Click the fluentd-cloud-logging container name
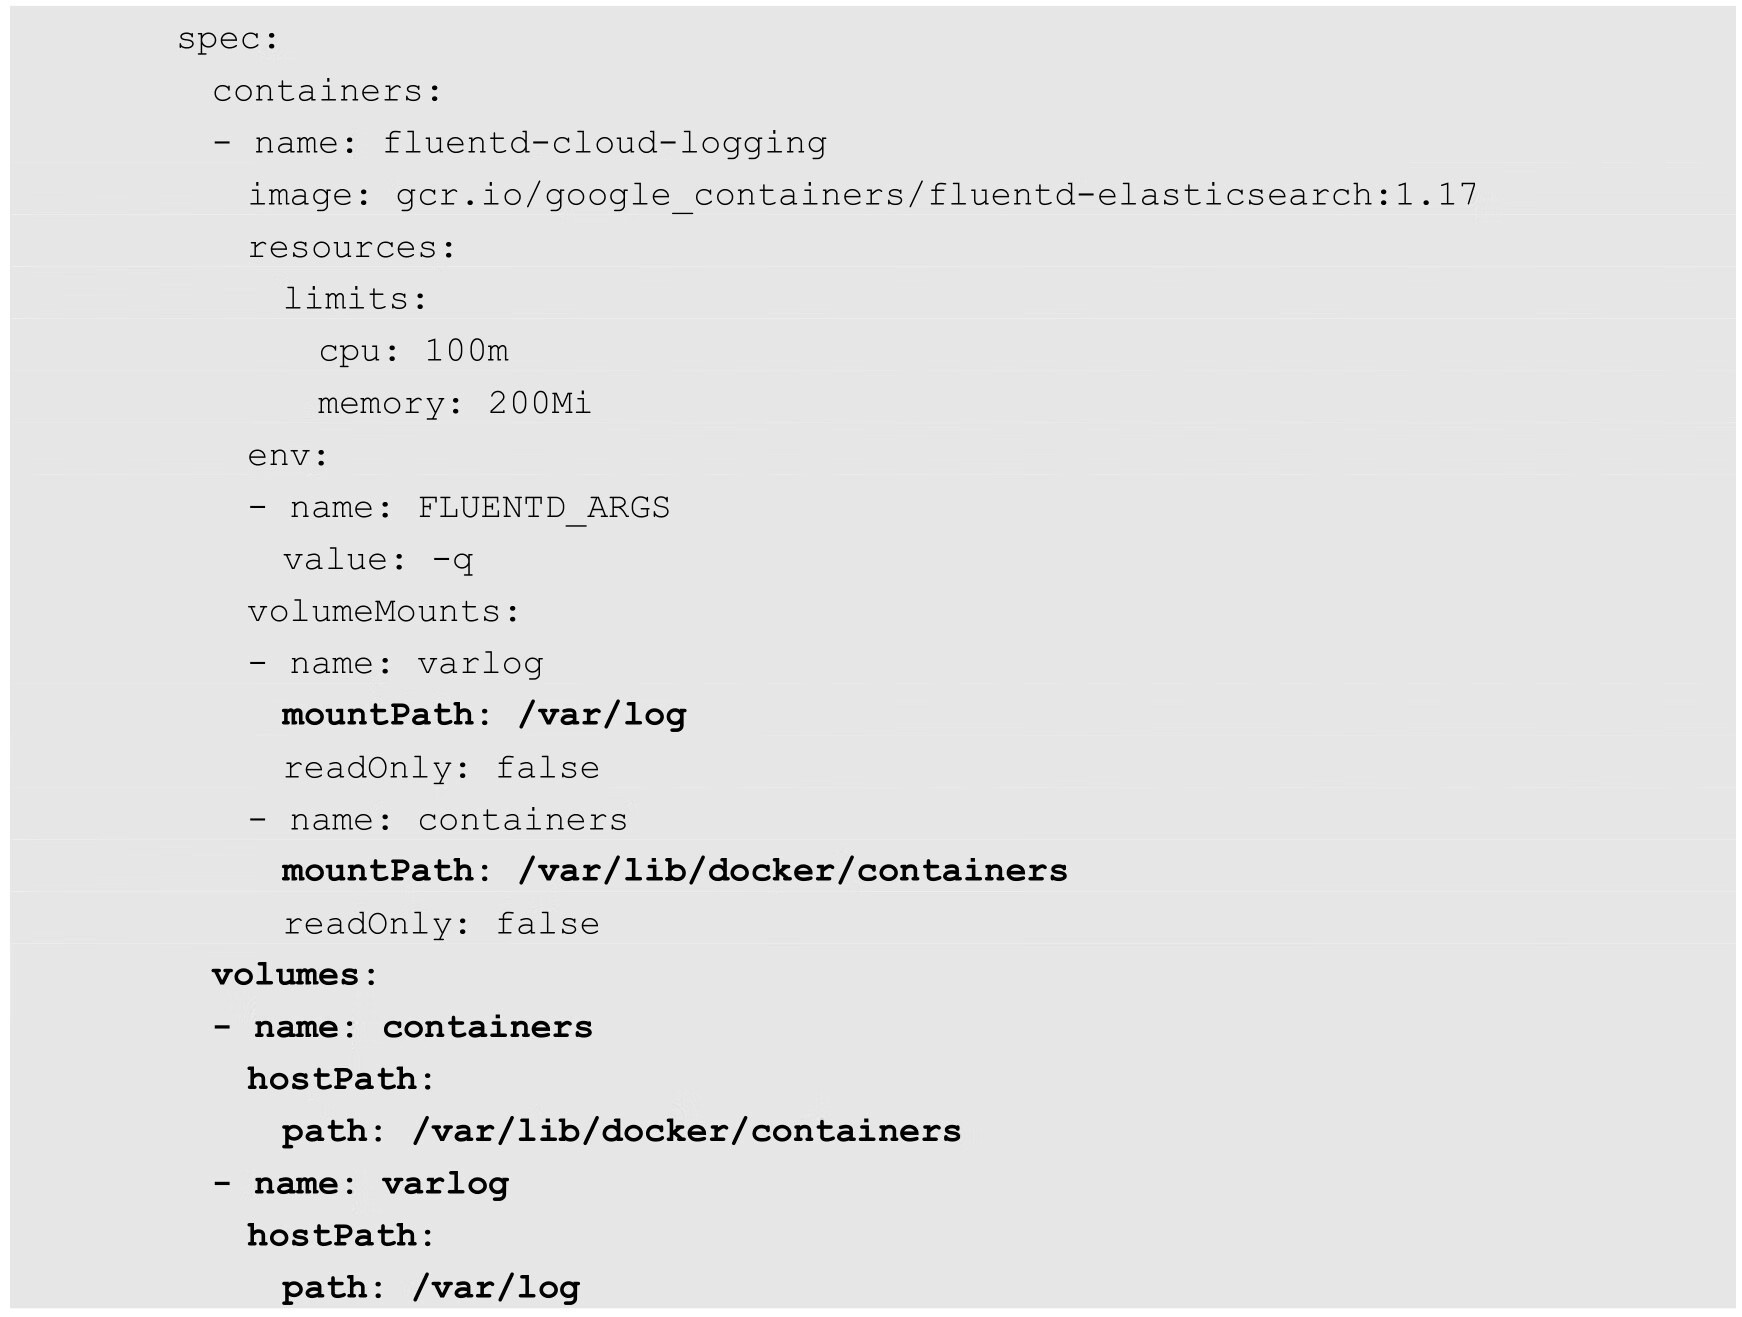The width and height of the screenshot is (1742, 1317). (604, 143)
